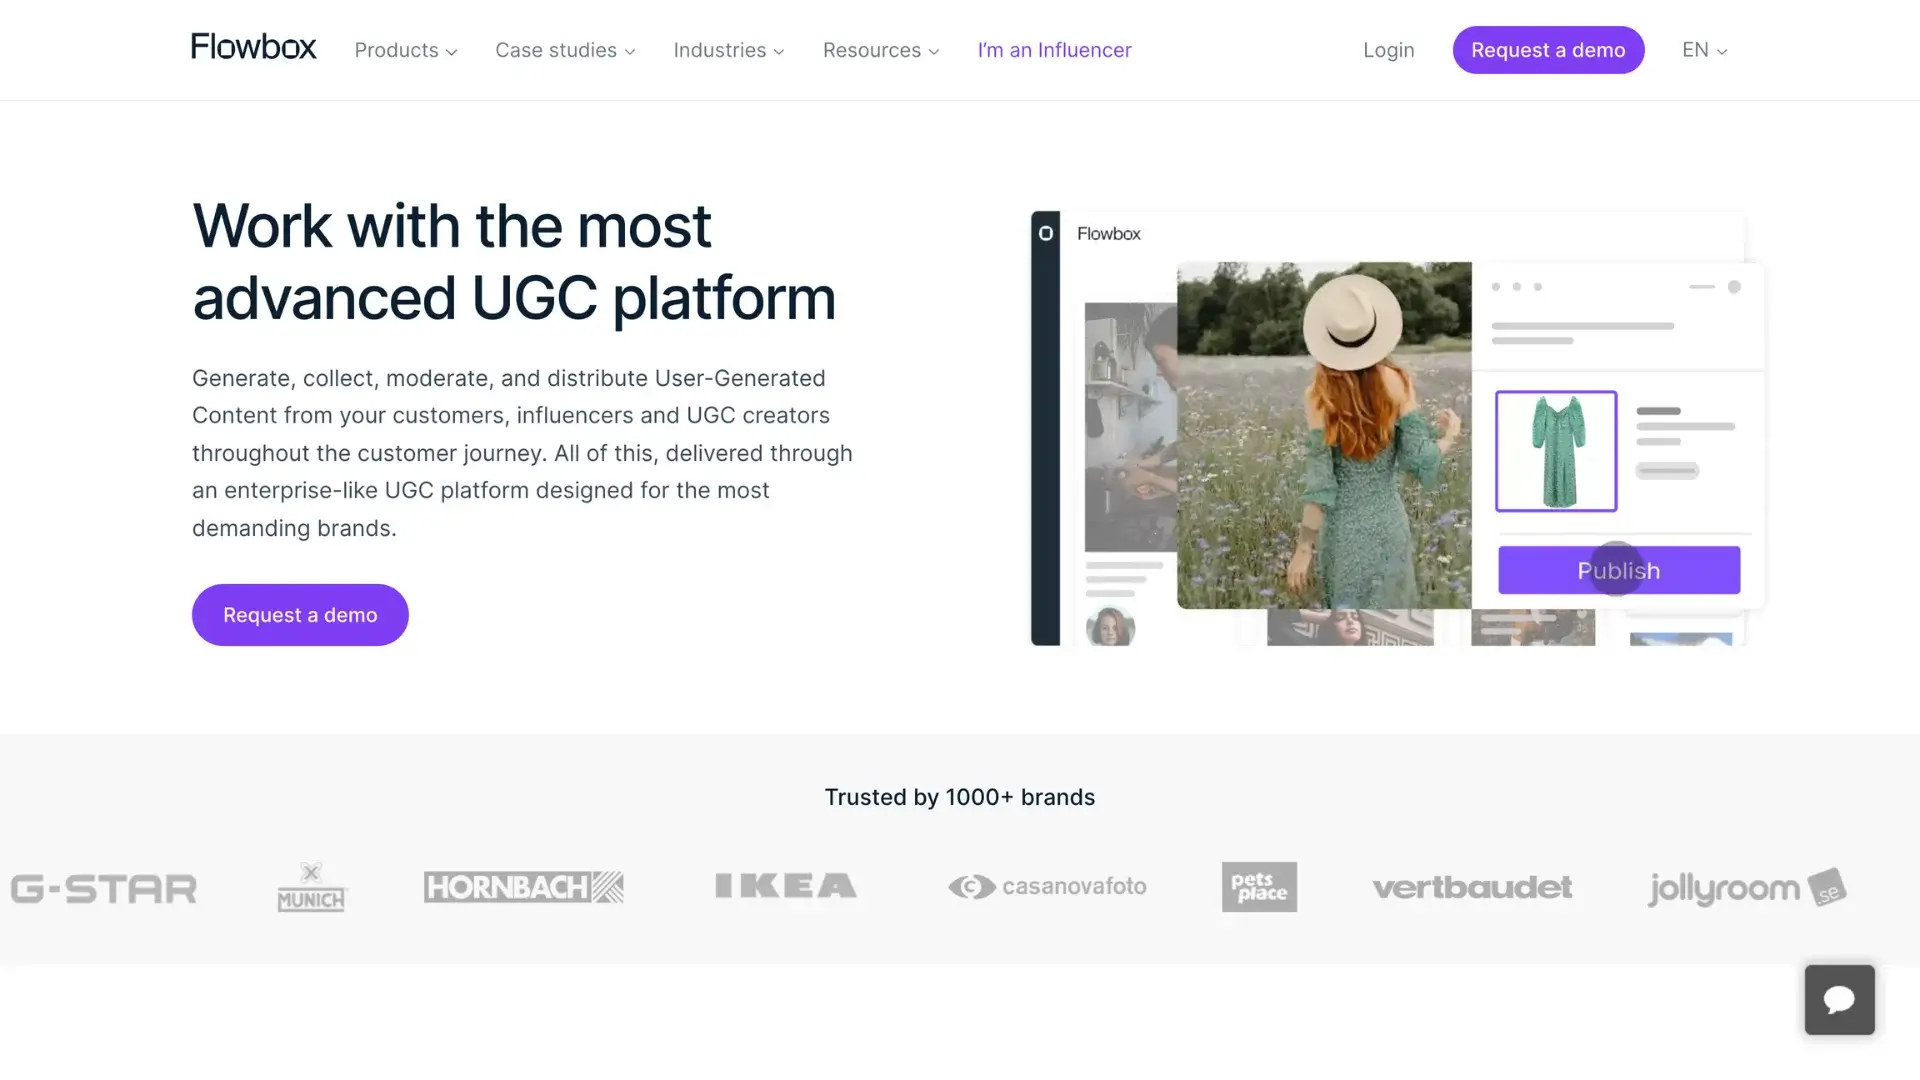Image resolution: width=1920 pixels, height=1080 pixels.
Task: Select the G-STAR brand logo
Action: coord(103,887)
